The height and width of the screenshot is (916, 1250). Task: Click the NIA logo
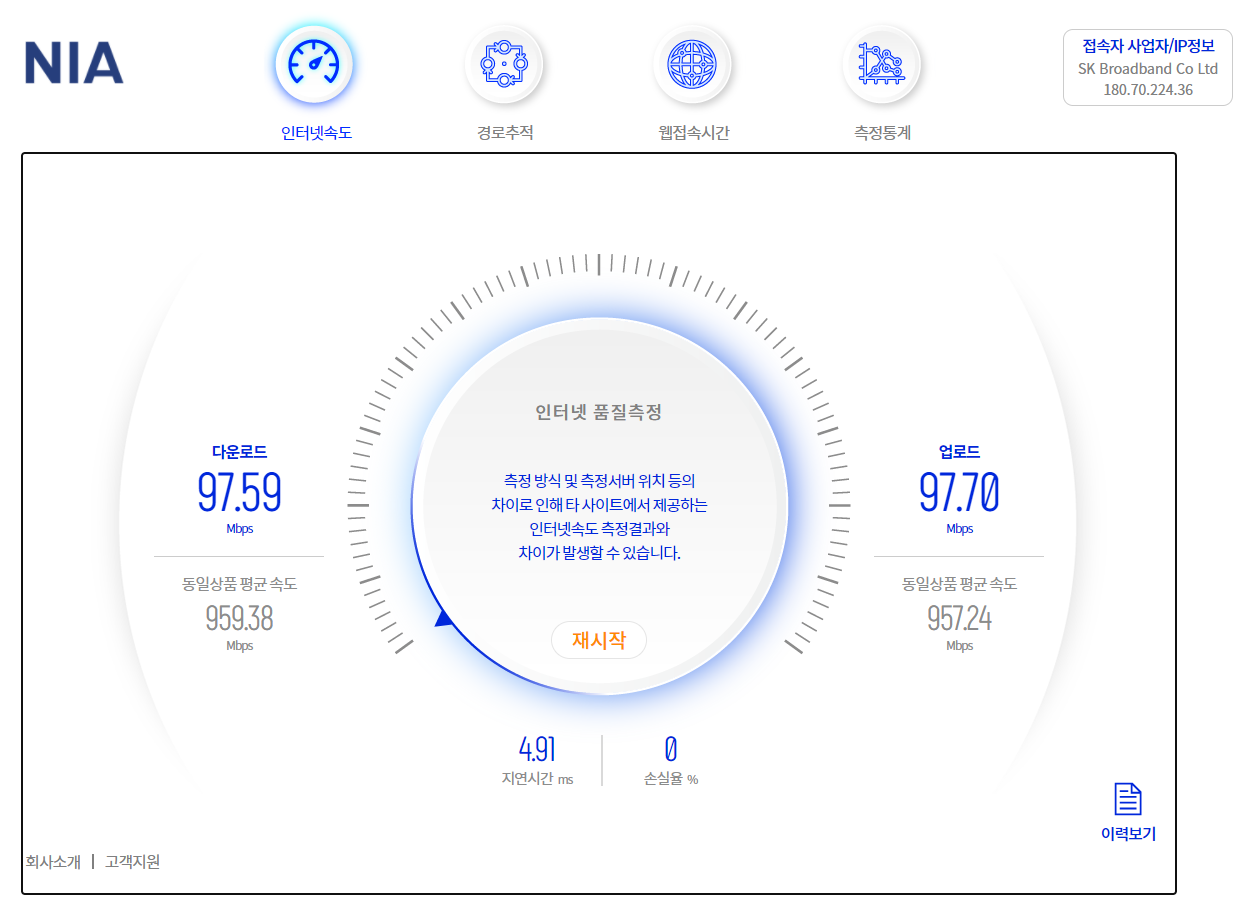(x=74, y=63)
